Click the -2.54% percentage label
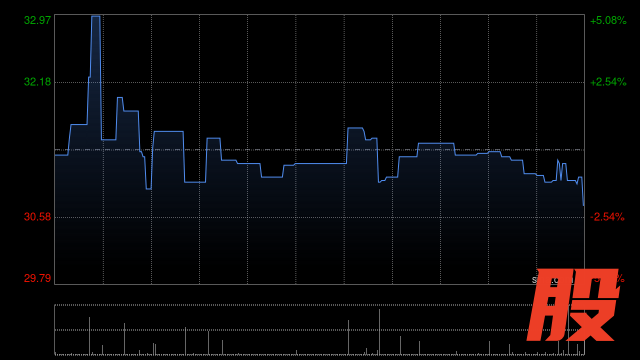 (607, 217)
